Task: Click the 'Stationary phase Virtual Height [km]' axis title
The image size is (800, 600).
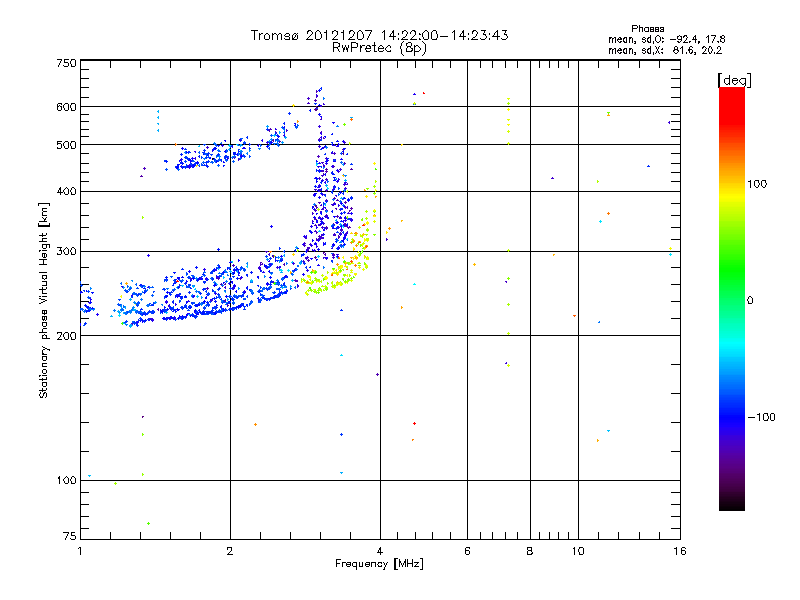Action: 44,300
